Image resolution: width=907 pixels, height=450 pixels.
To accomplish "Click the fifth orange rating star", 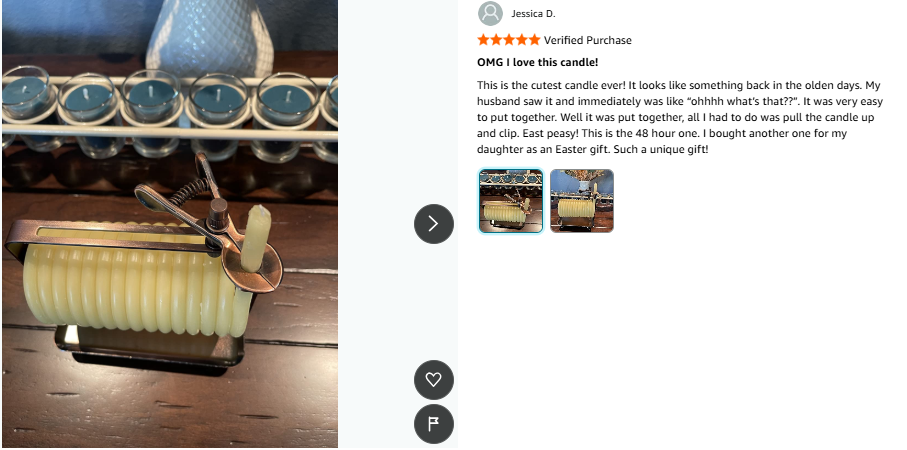I will (x=534, y=40).
